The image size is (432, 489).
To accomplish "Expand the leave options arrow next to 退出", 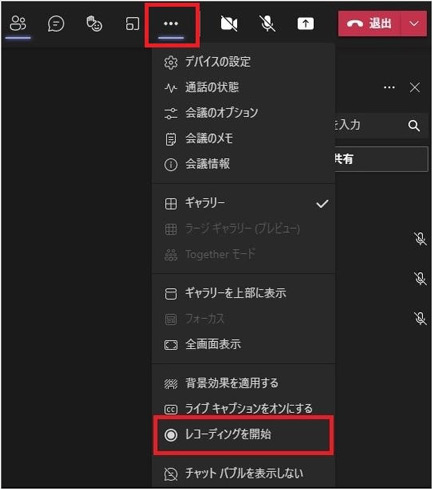I will pyautogui.click(x=414, y=23).
